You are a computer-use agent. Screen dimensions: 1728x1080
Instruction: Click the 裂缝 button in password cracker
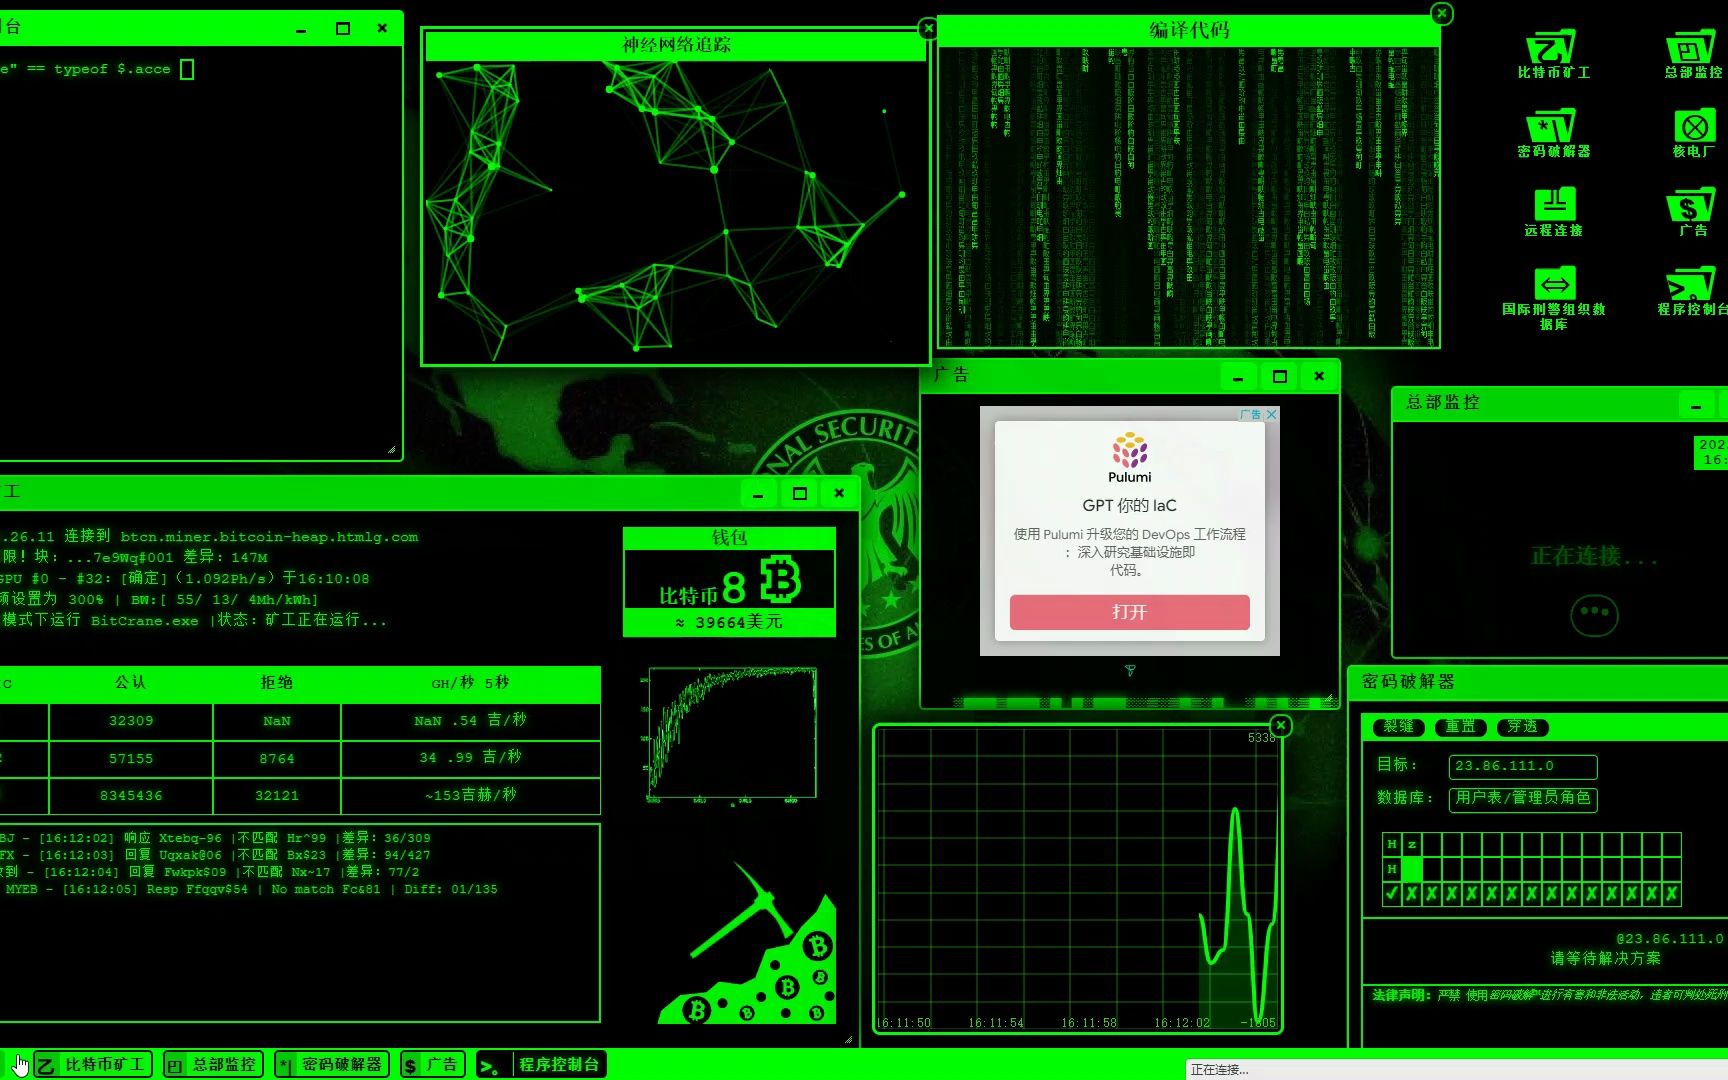pos(1399,727)
